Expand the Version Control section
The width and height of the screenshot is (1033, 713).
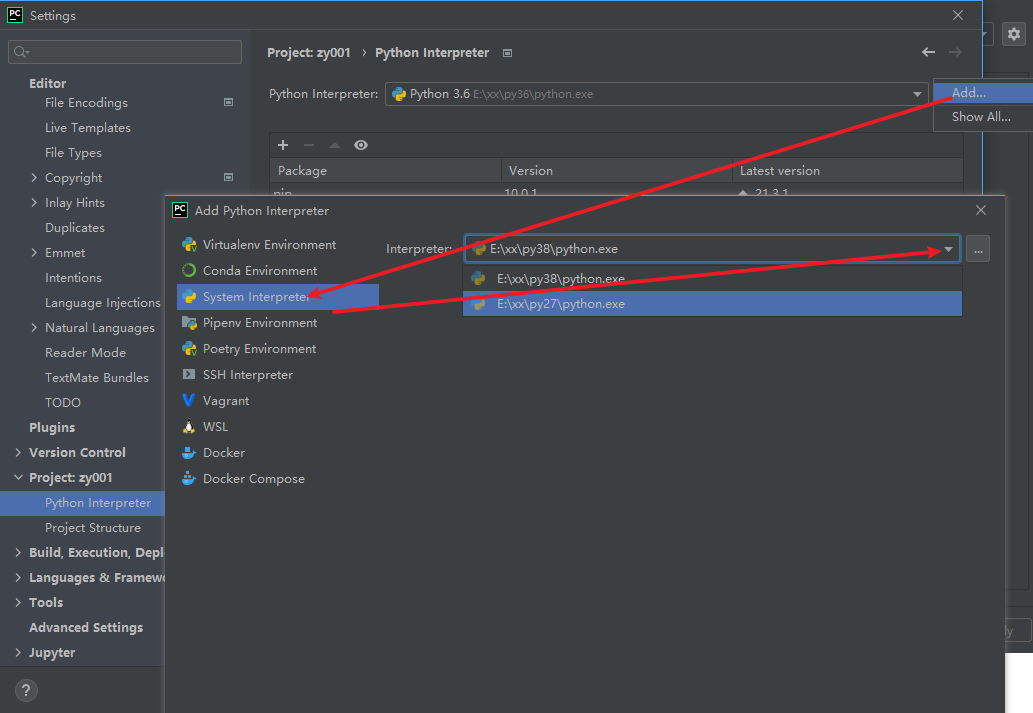[18, 453]
